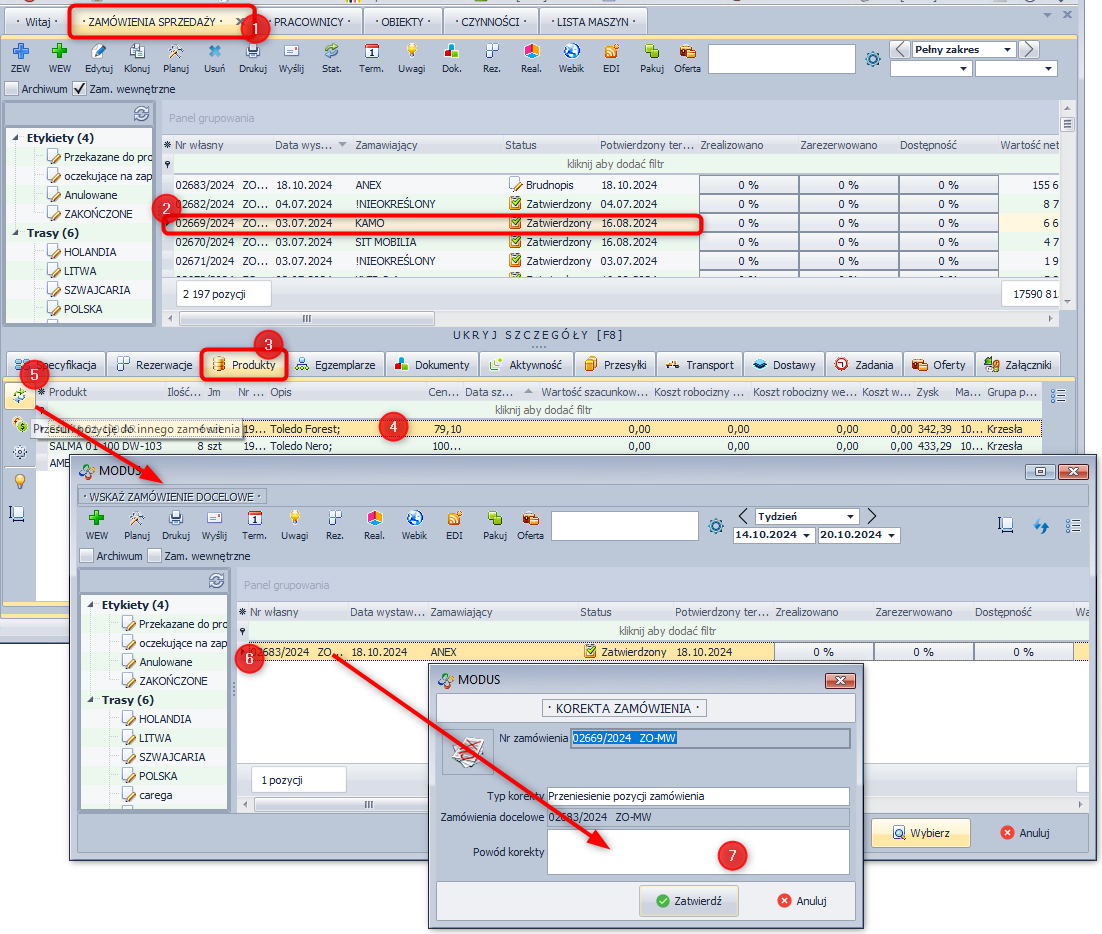Click main toolbar Drukuj print icon
The width and height of the screenshot is (1102, 934).
(253, 51)
